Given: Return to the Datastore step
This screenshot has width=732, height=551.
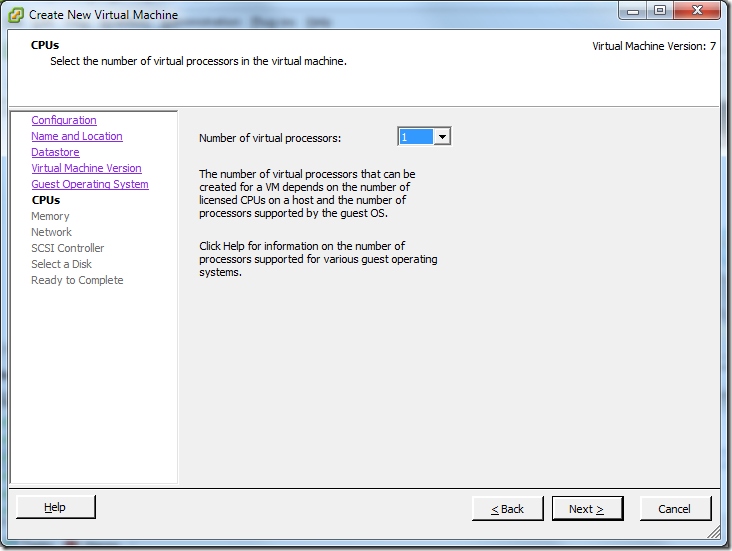Looking at the screenshot, I should pos(55,152).
